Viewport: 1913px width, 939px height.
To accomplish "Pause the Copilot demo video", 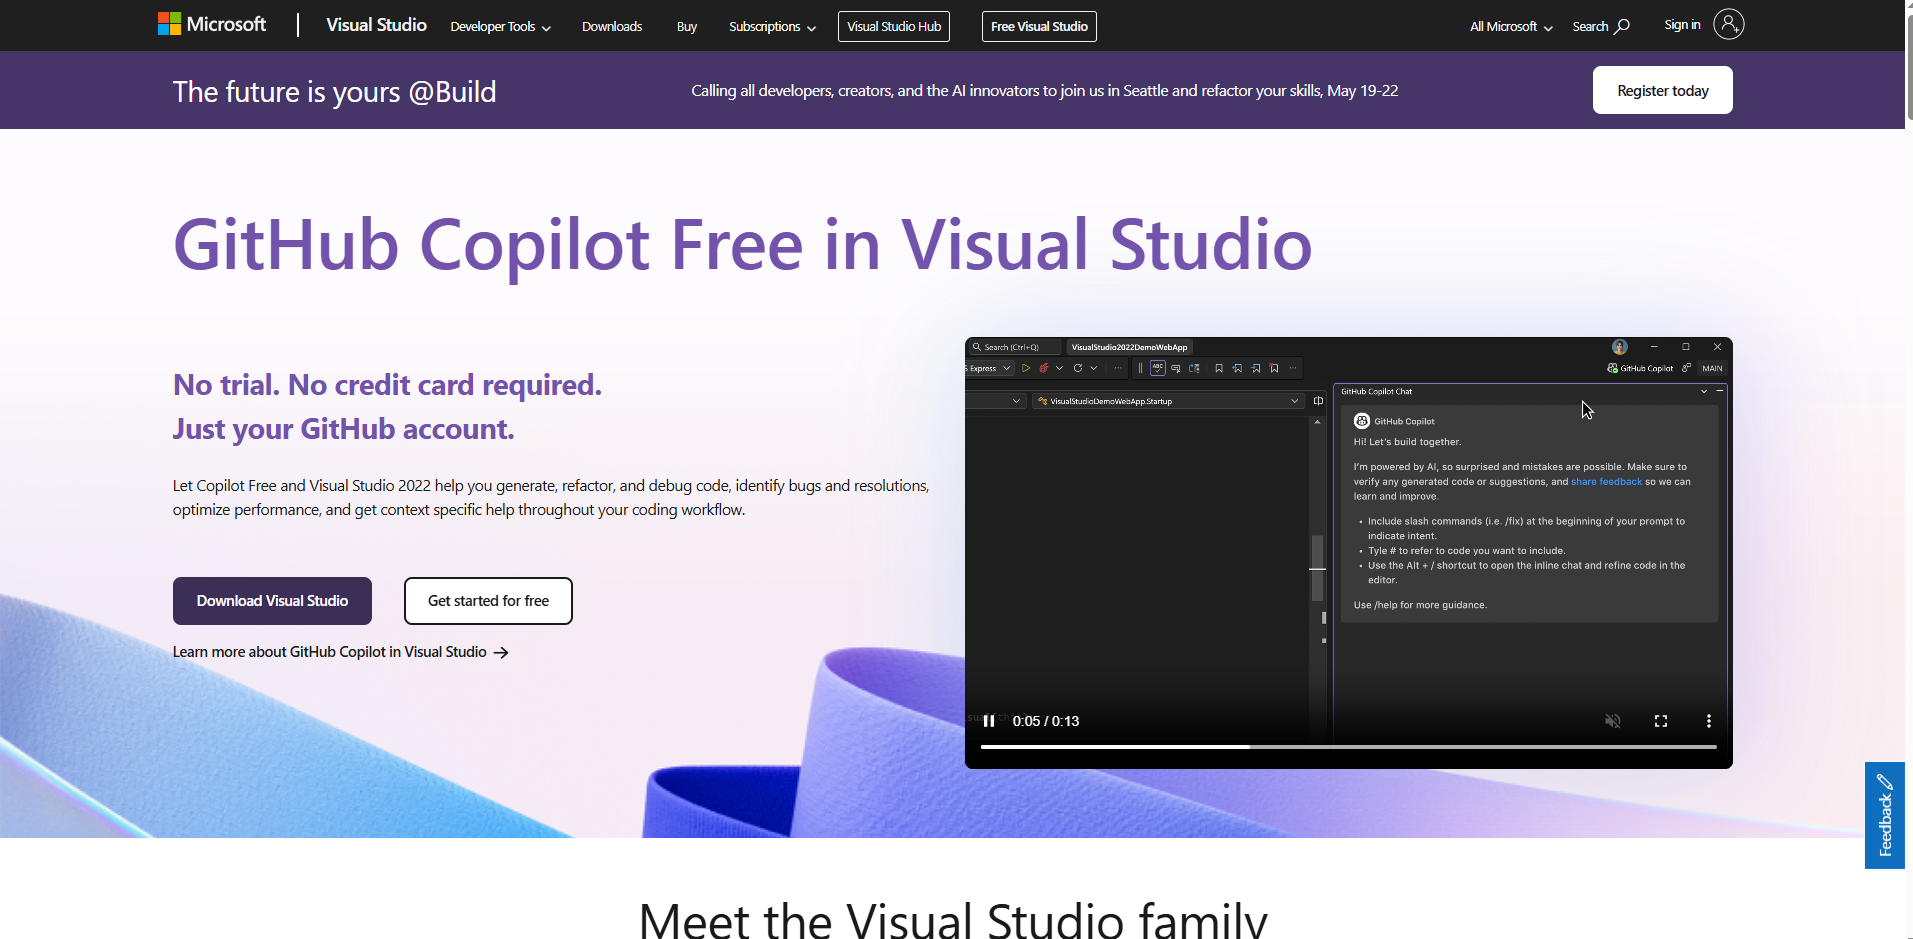I will 988,721.
